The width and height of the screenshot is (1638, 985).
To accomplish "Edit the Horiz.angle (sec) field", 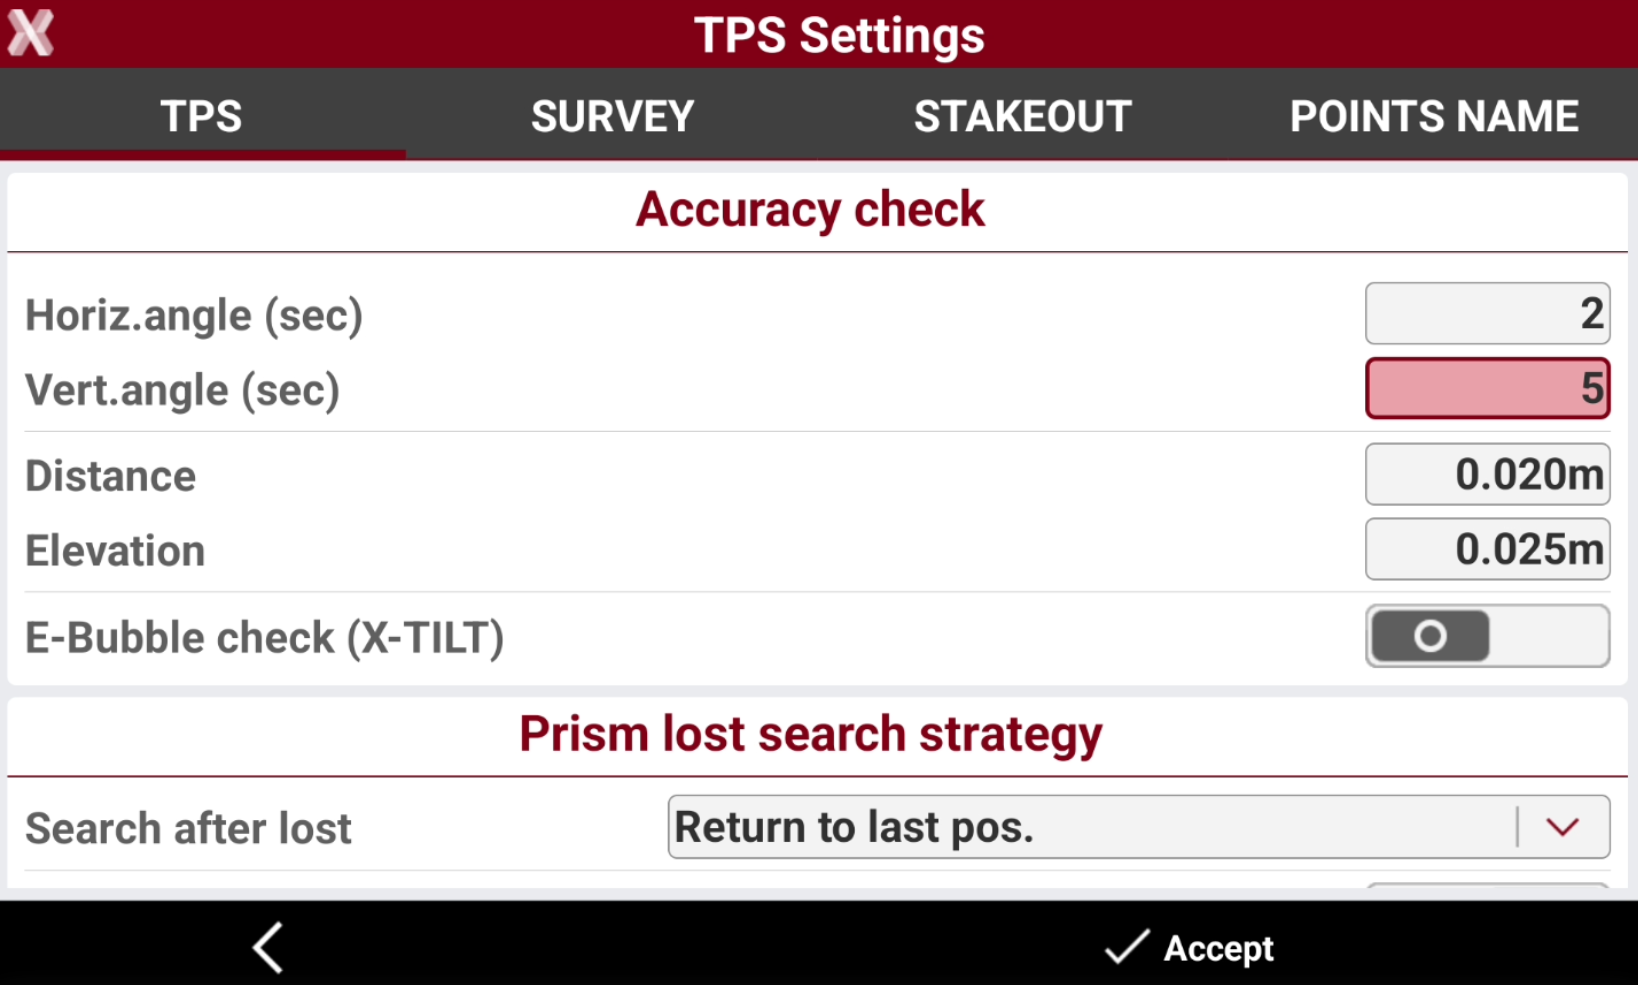I will [1487, 314].
